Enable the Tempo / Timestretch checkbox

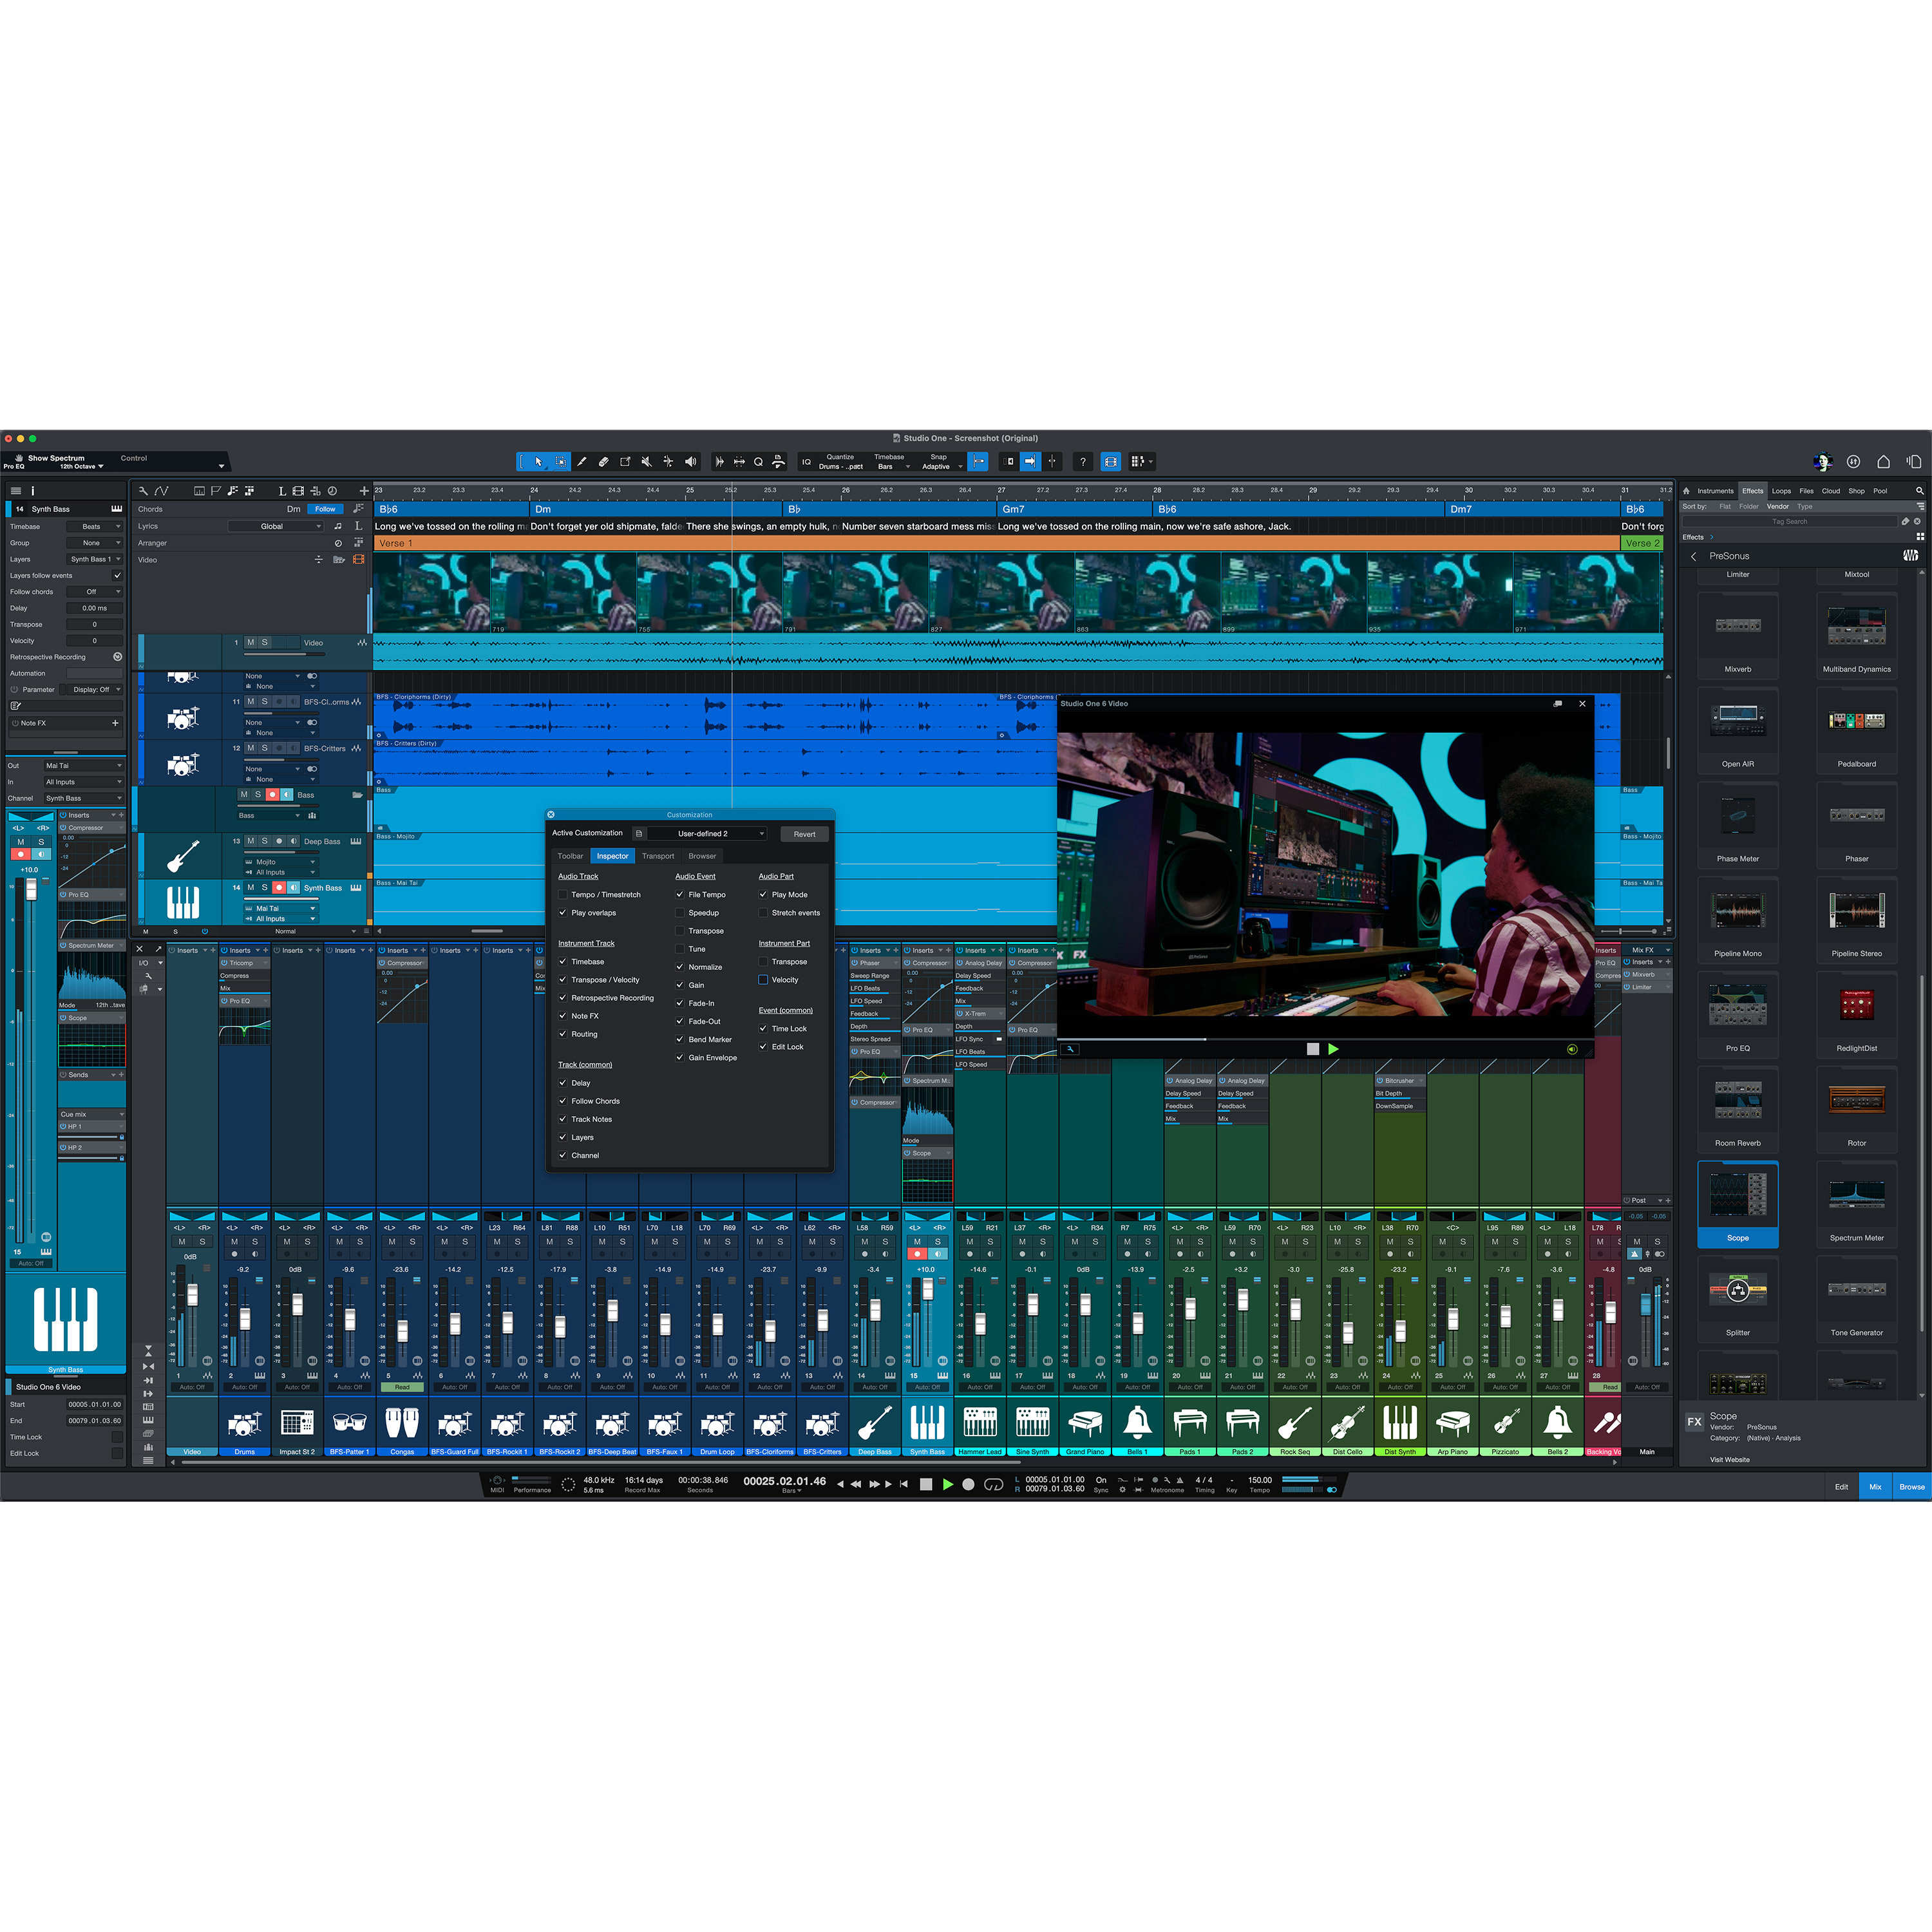point(563,894)
